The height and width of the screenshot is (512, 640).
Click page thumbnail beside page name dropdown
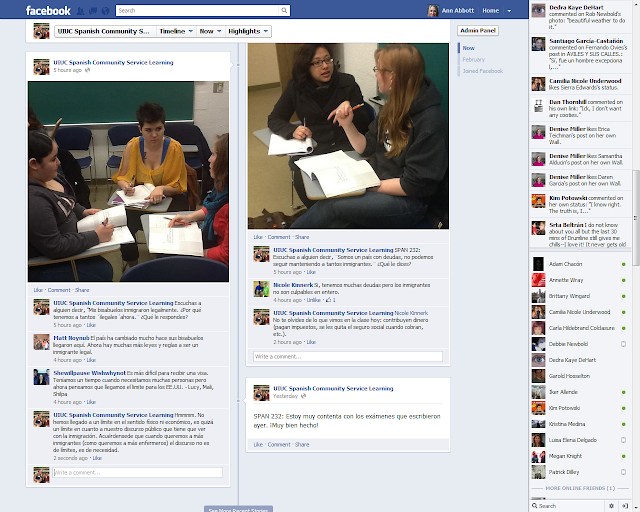click(41, 31)
